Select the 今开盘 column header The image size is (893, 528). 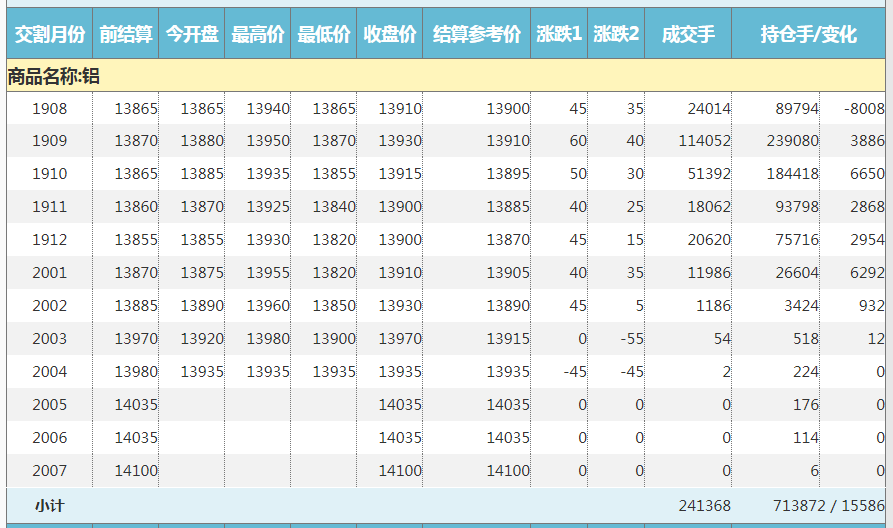pos(192,34)
